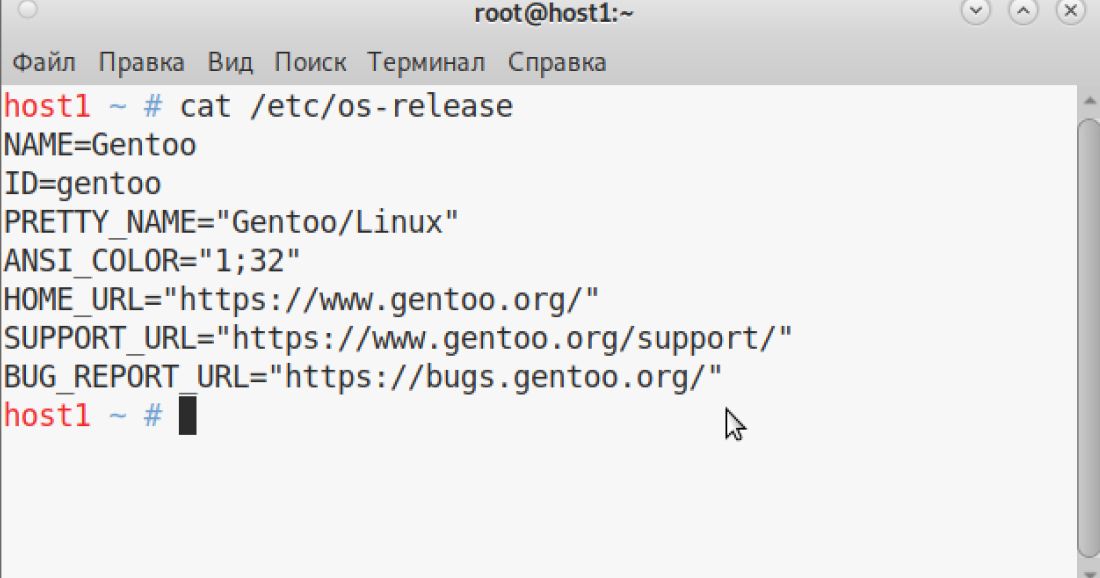Click the "cat /etc/os-release" command text

coord(346,106)
